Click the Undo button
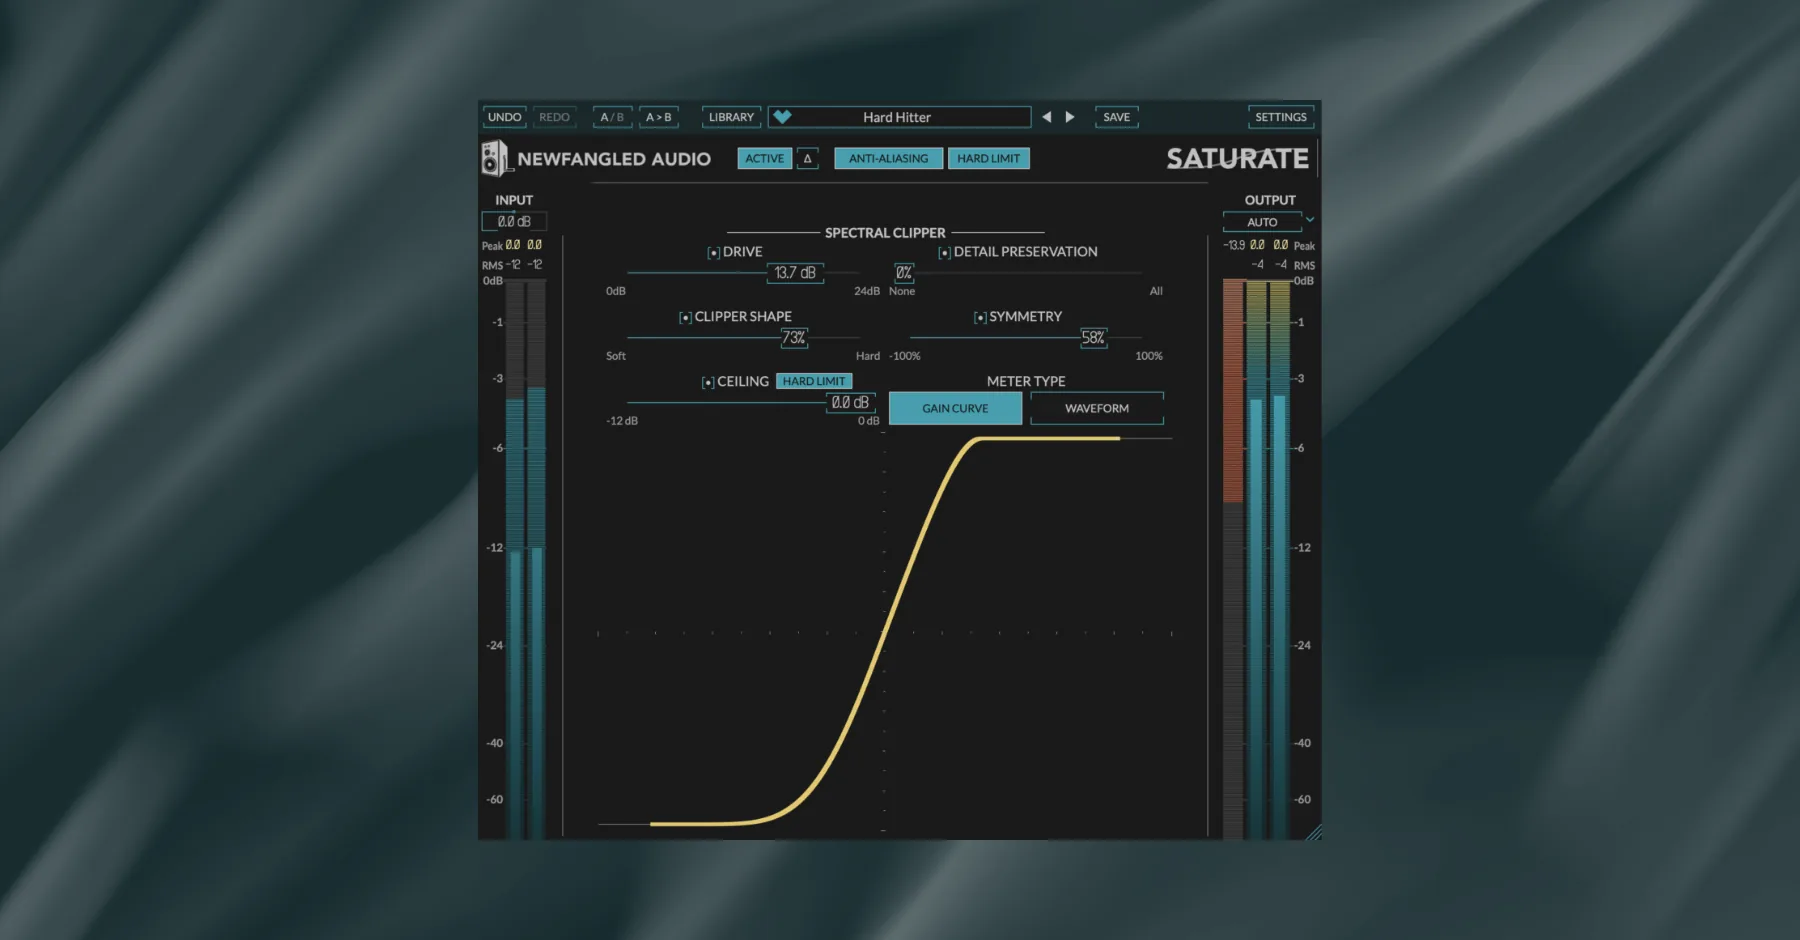1800x940 pixels. (504, 117)
